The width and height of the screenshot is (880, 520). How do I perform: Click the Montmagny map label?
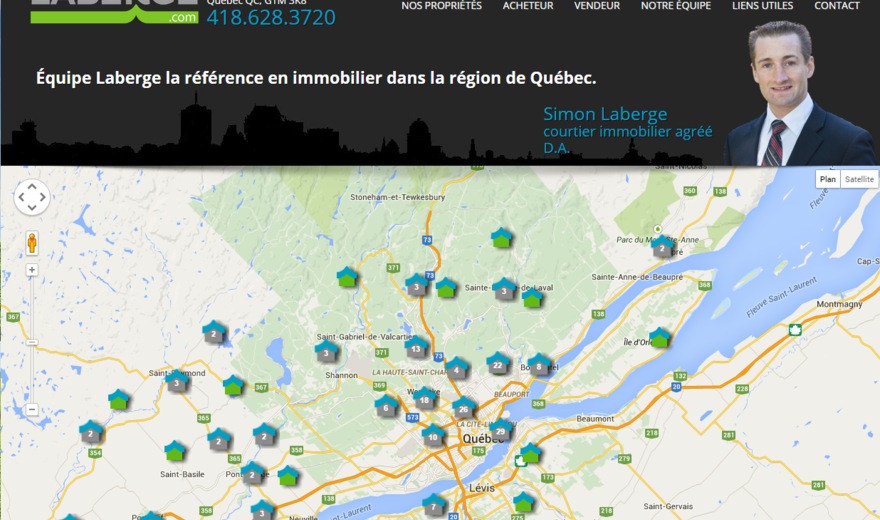[x=839, y=304]
